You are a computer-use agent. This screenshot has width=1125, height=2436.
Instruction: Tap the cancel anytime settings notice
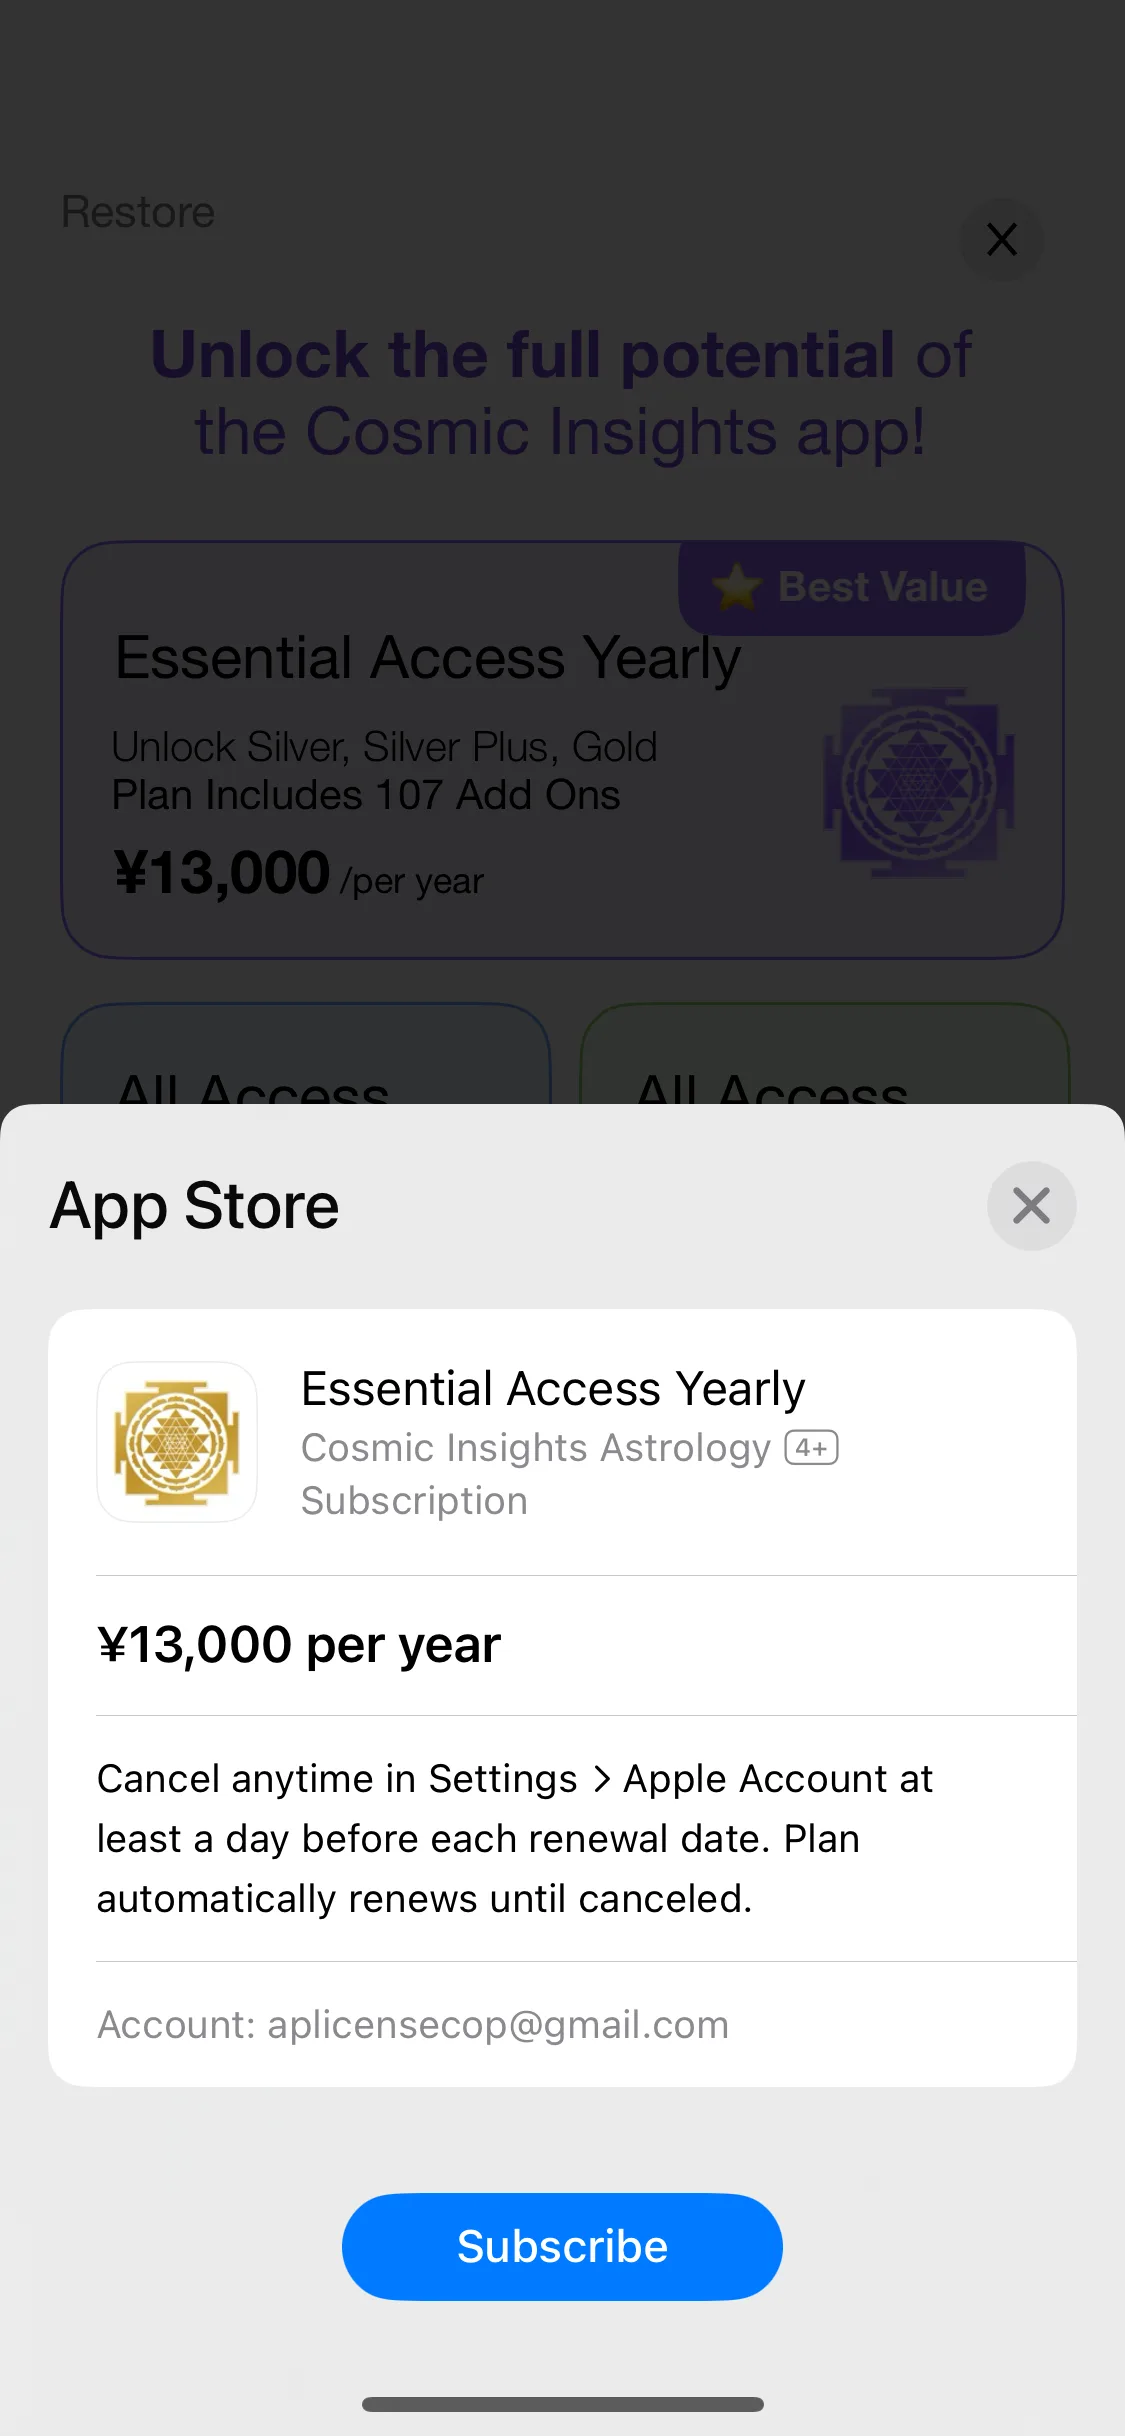click(515, 1838)
